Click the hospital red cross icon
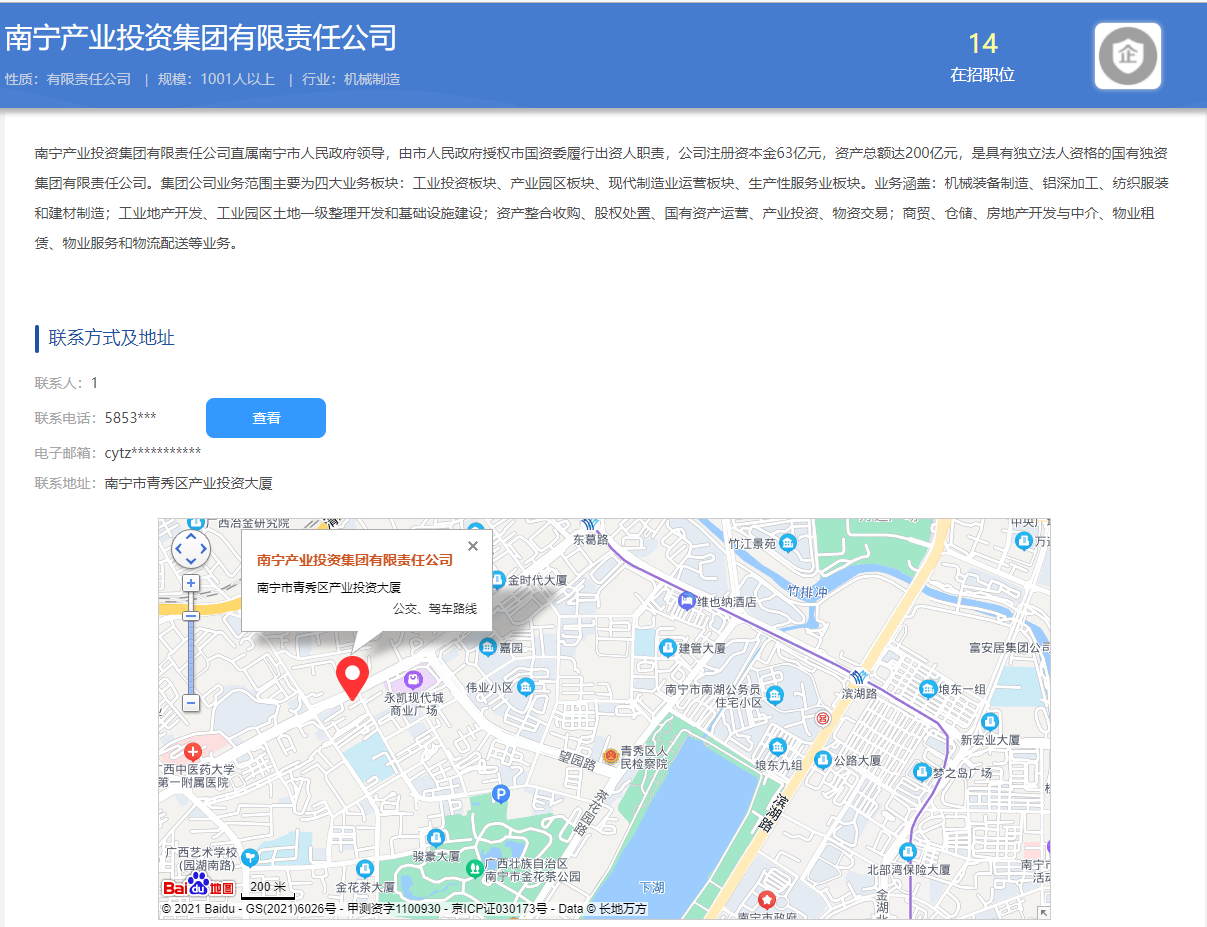 [x=193, y=750]
